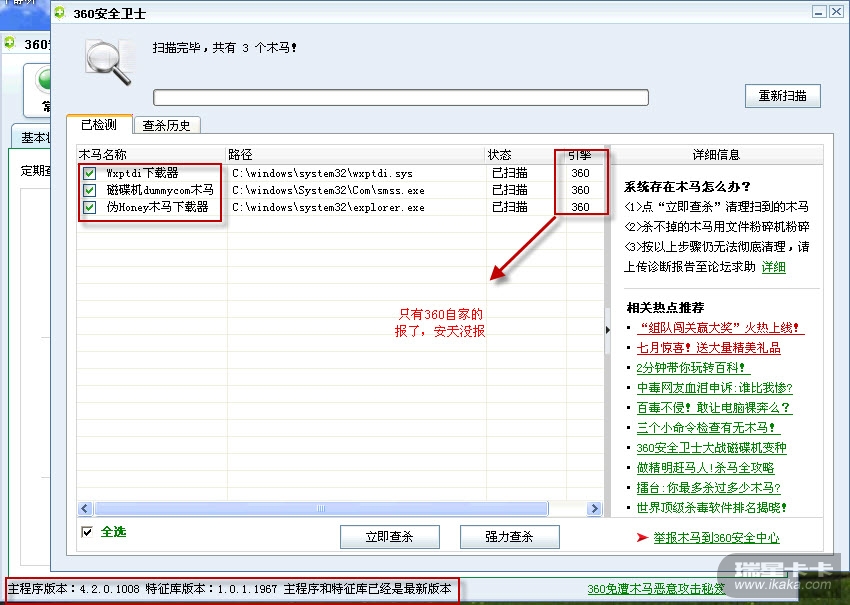The image size is (850, 605).
Task: Click the horizontal scrollbar thumb in results list
Action: pyautogui.click(x=321, y=509)
